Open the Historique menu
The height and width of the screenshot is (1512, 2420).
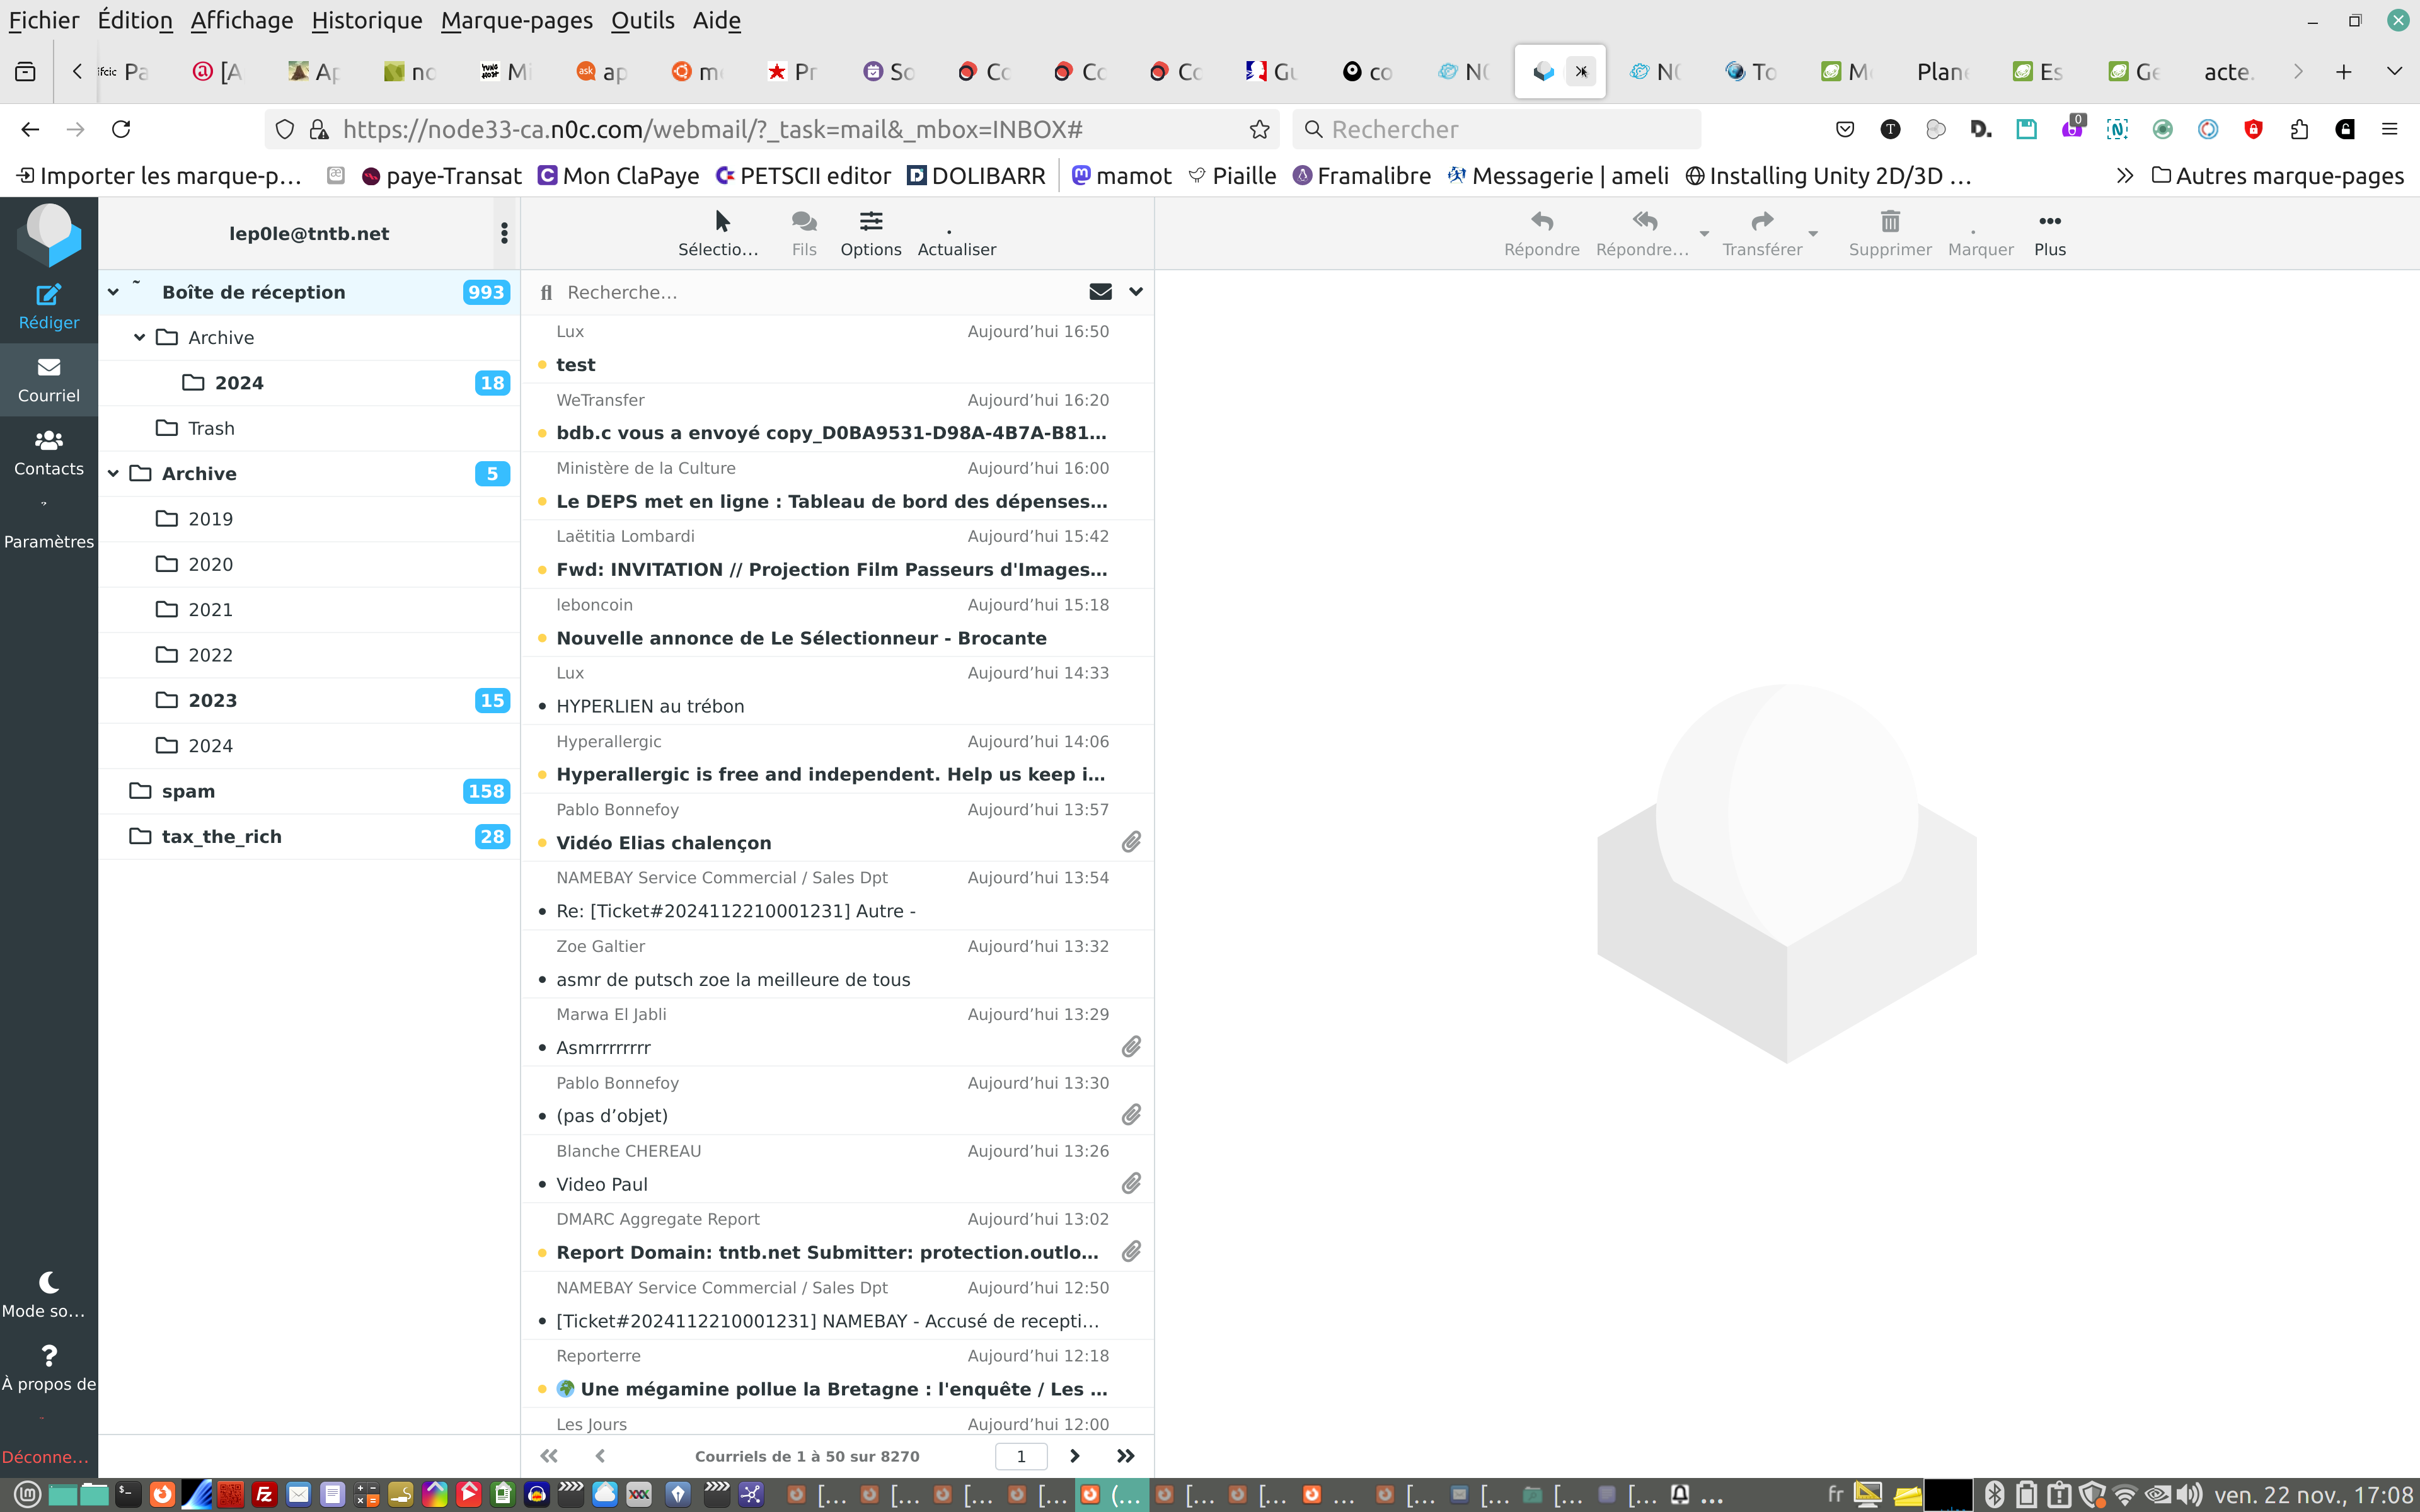coord(366,20)
